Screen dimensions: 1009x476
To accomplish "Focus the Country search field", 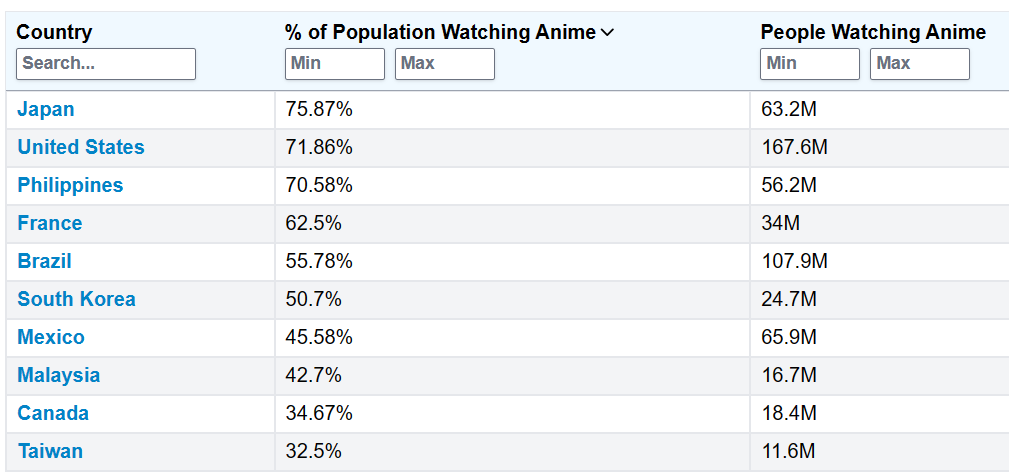I will pyautogui.click(x=106, y=63).
